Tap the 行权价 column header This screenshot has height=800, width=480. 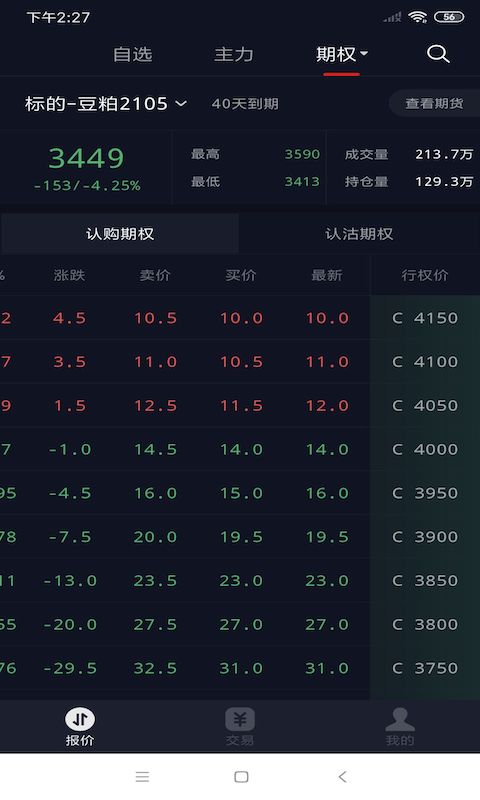tap(424, 276)
